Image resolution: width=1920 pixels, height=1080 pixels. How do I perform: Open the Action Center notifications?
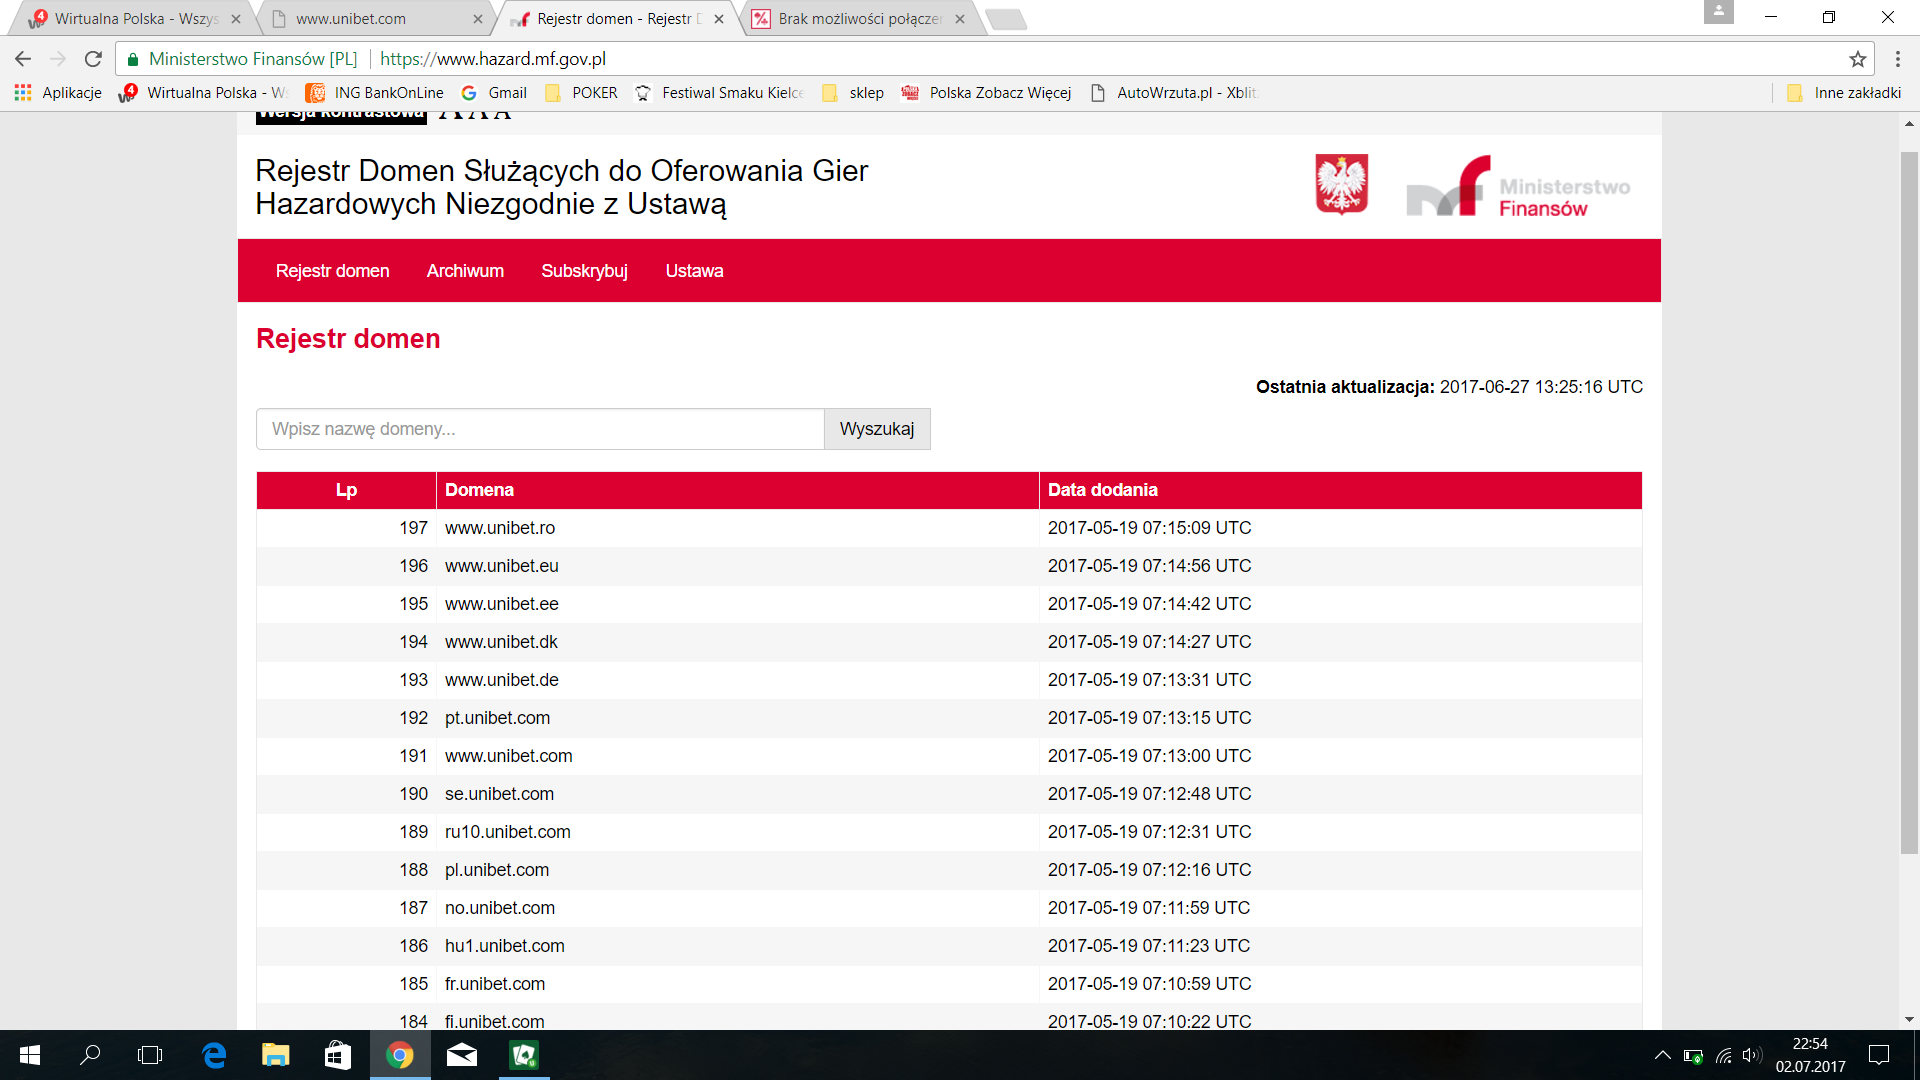[1879, 1055]
